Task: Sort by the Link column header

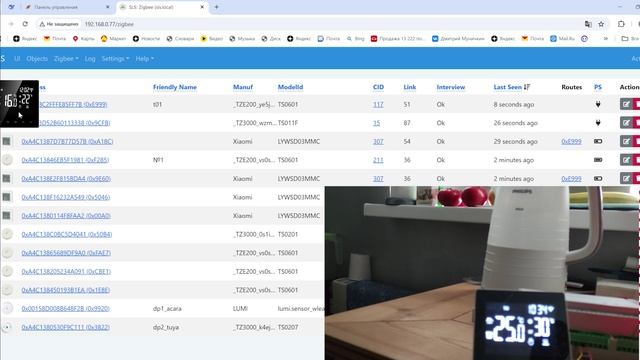Action: [x=410, y=87]
